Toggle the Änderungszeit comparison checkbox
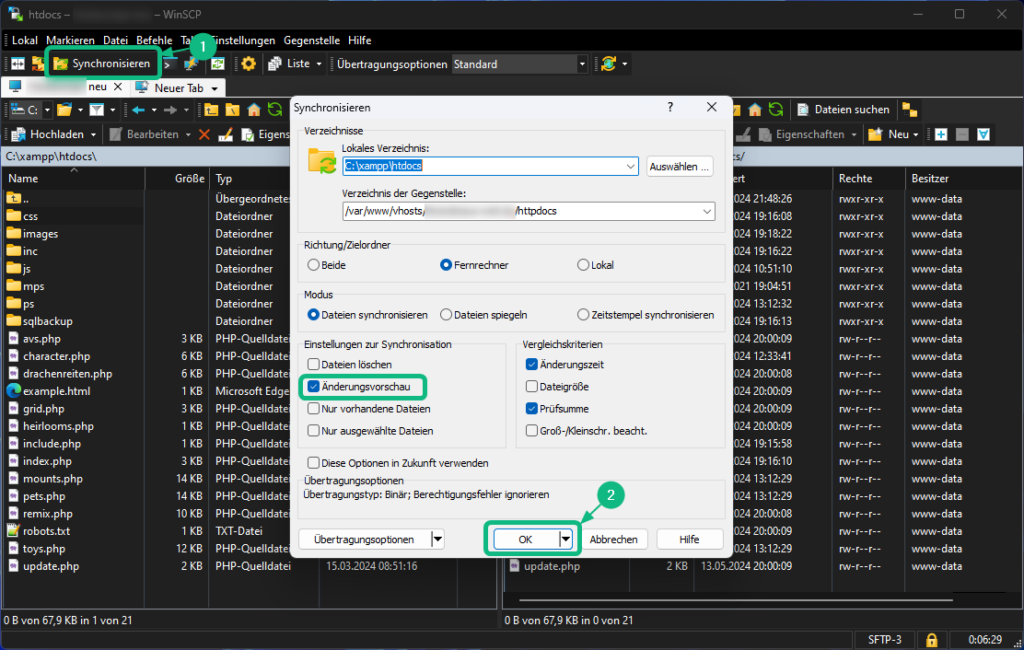 pos(532,365)
